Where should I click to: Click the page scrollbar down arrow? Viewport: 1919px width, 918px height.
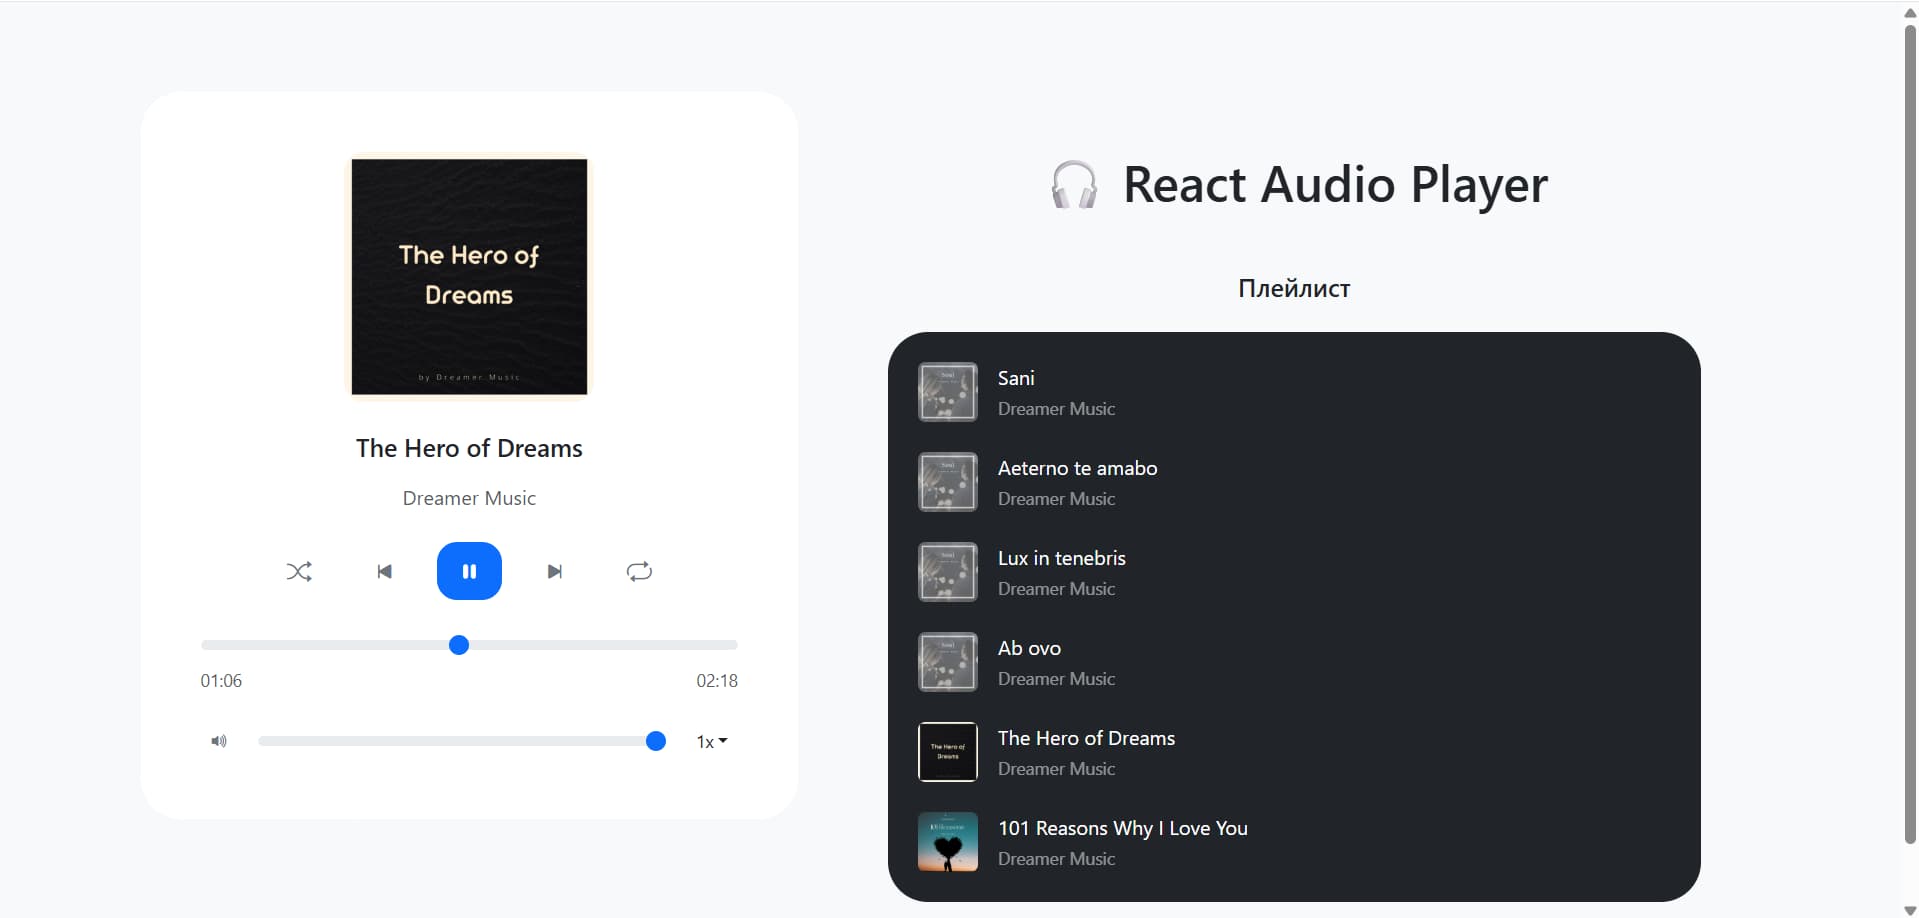(1910, 909)
